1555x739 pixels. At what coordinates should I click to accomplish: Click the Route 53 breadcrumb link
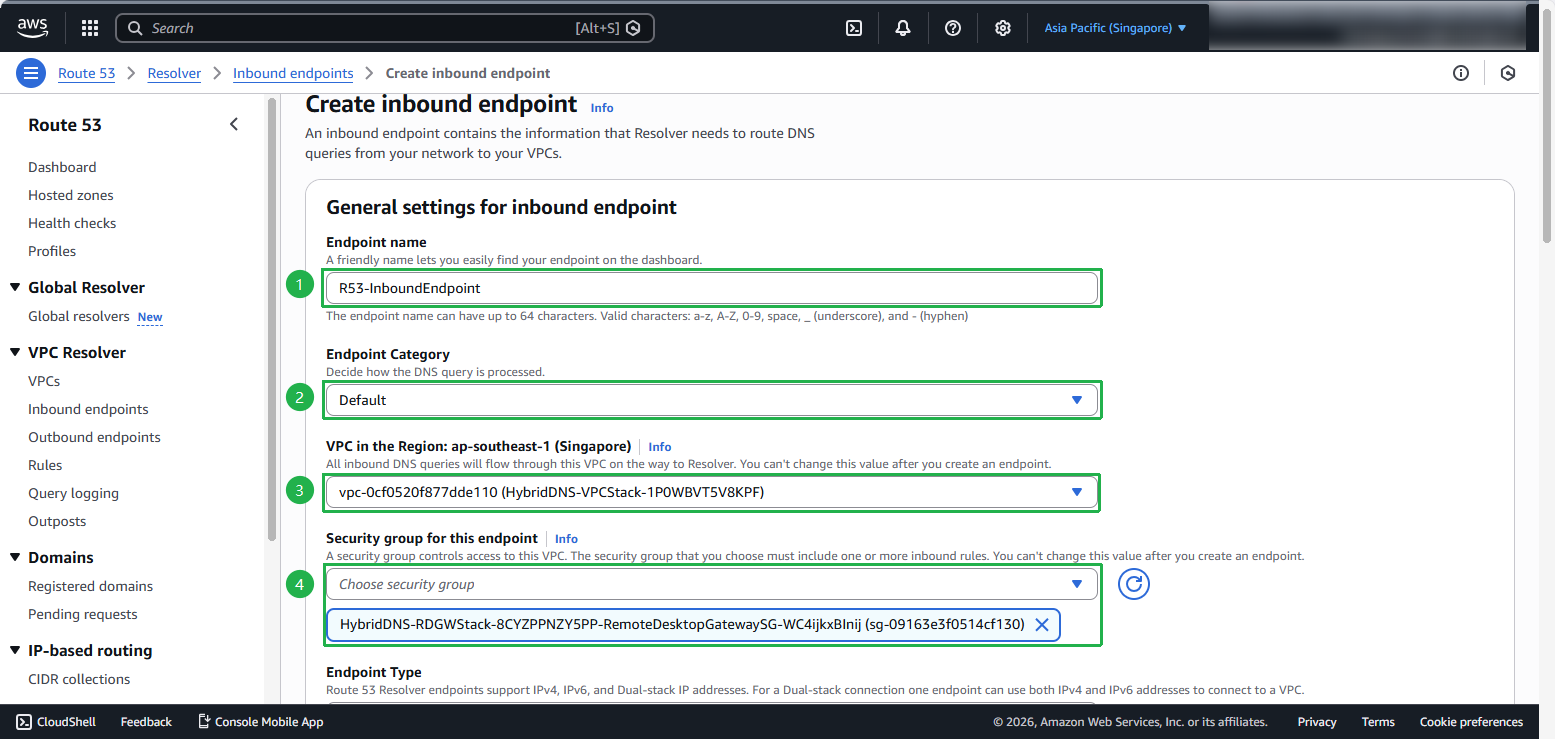click(x=86, y=73)
